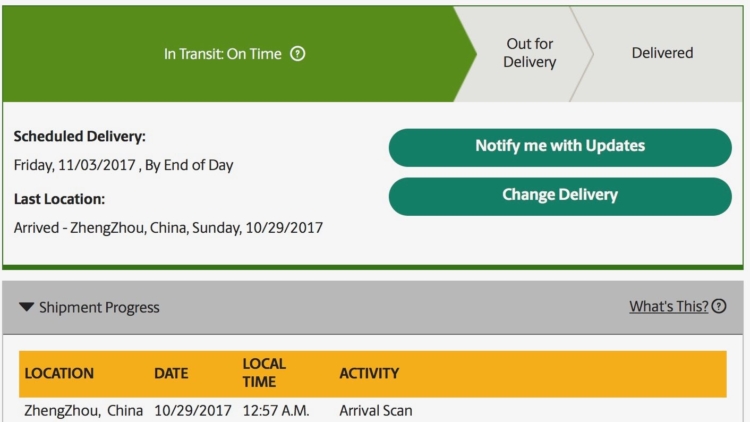Viewport: 750px width, 422px height.
Task: Click the Arrived - ZhengZhou last location text
Action: (168, 228)
